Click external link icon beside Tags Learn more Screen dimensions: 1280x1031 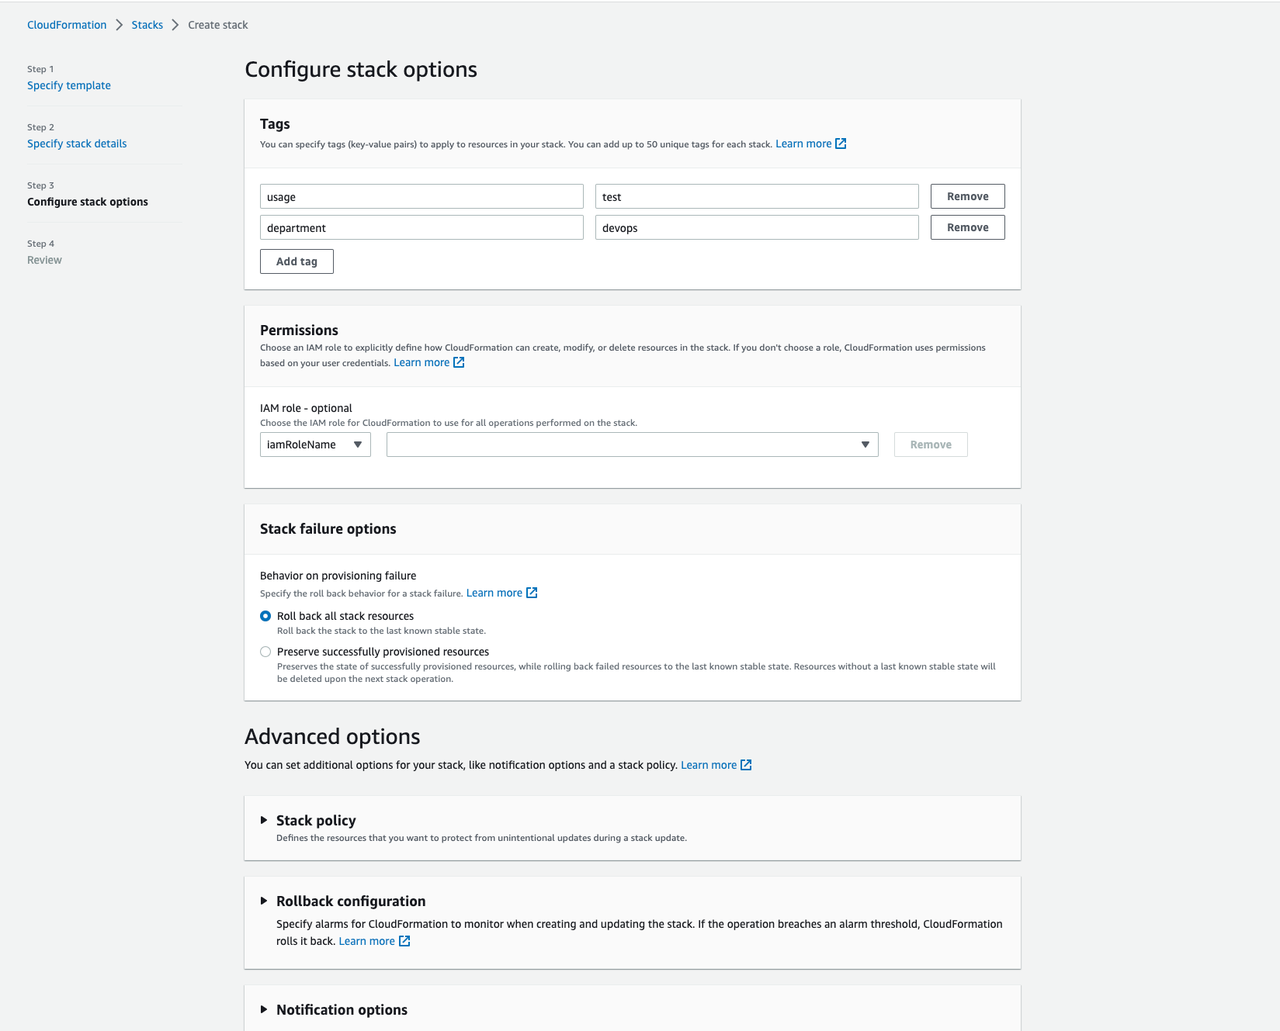click(841, 144)
